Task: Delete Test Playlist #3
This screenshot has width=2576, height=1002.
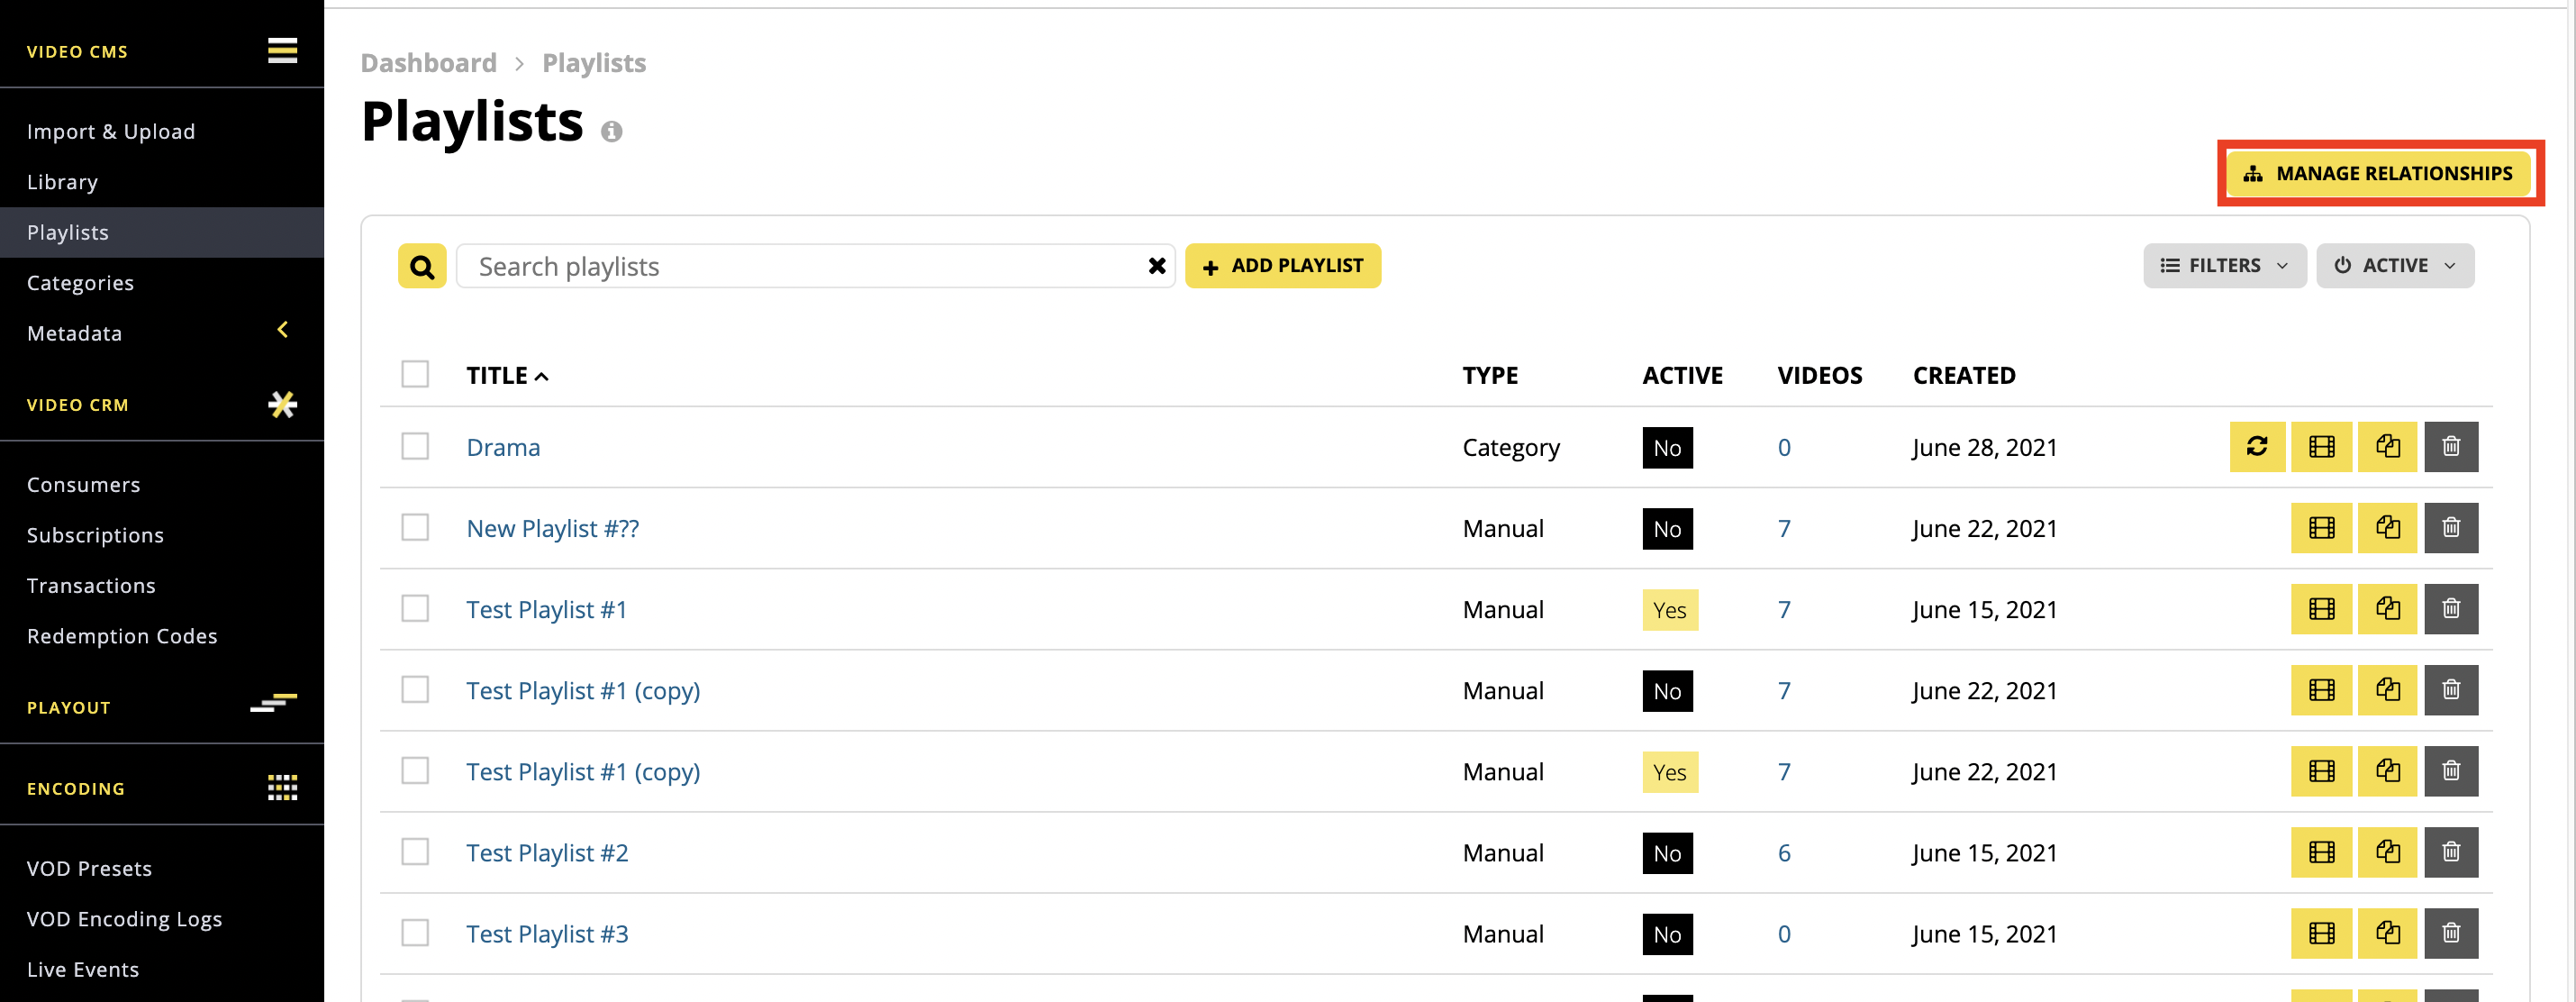Action: 2451,933
